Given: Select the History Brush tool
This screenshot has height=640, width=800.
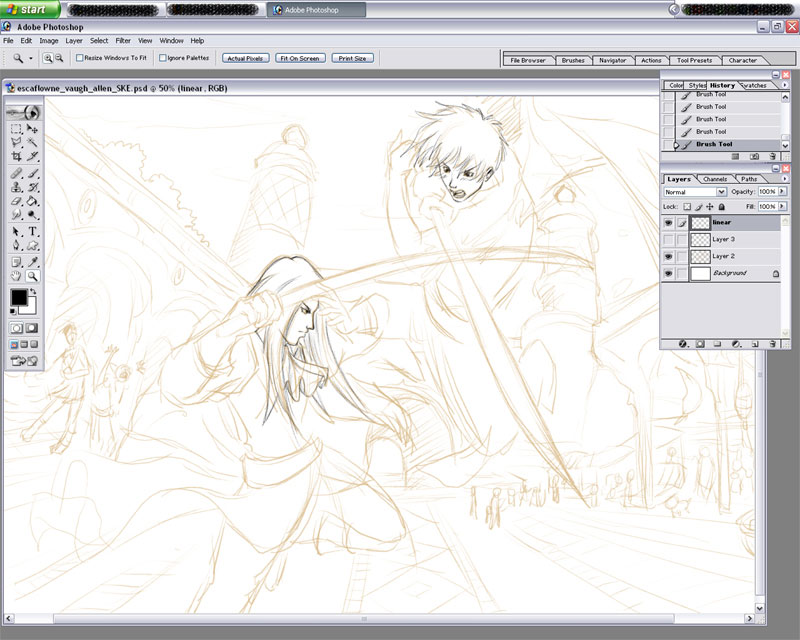Looking at the screenshot, I should click(x=32, y=187).
